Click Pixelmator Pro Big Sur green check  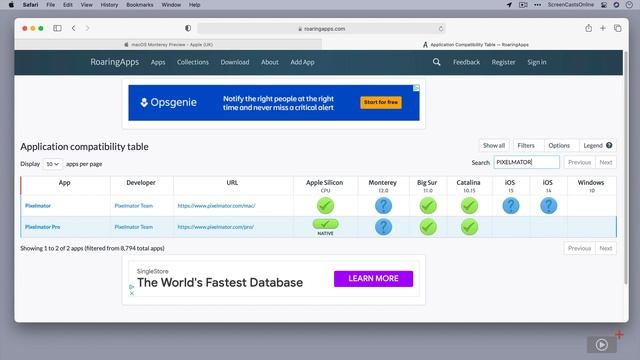tap(428, 227)
